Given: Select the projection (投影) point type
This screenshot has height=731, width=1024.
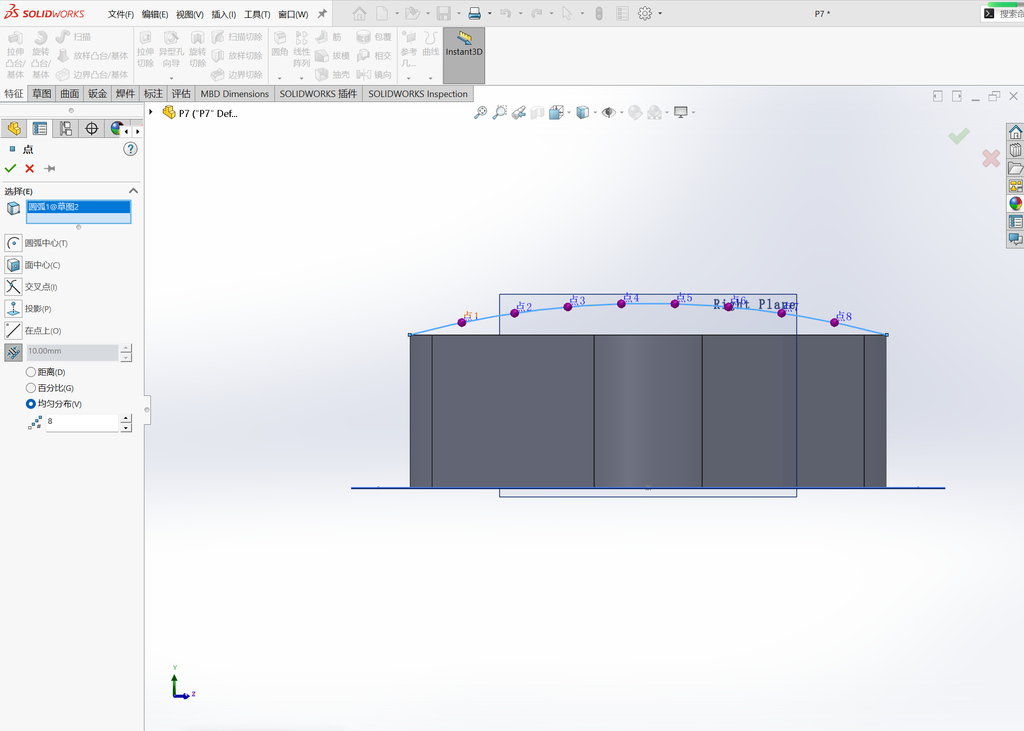Looking at the screenshot, I should click(x=13, y=308).
